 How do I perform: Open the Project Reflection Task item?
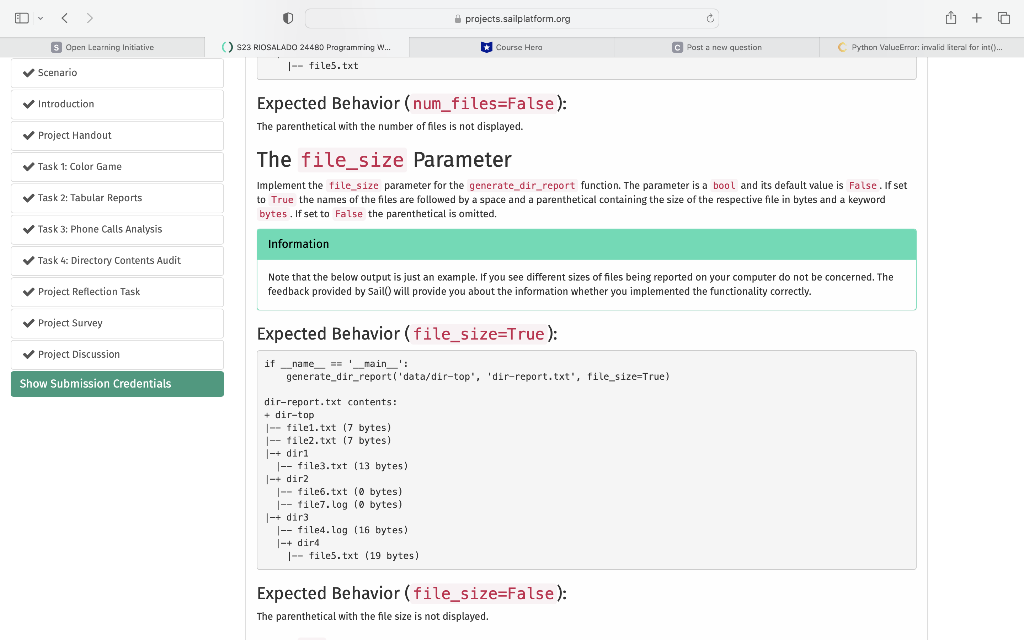click(x=118, y=292)
